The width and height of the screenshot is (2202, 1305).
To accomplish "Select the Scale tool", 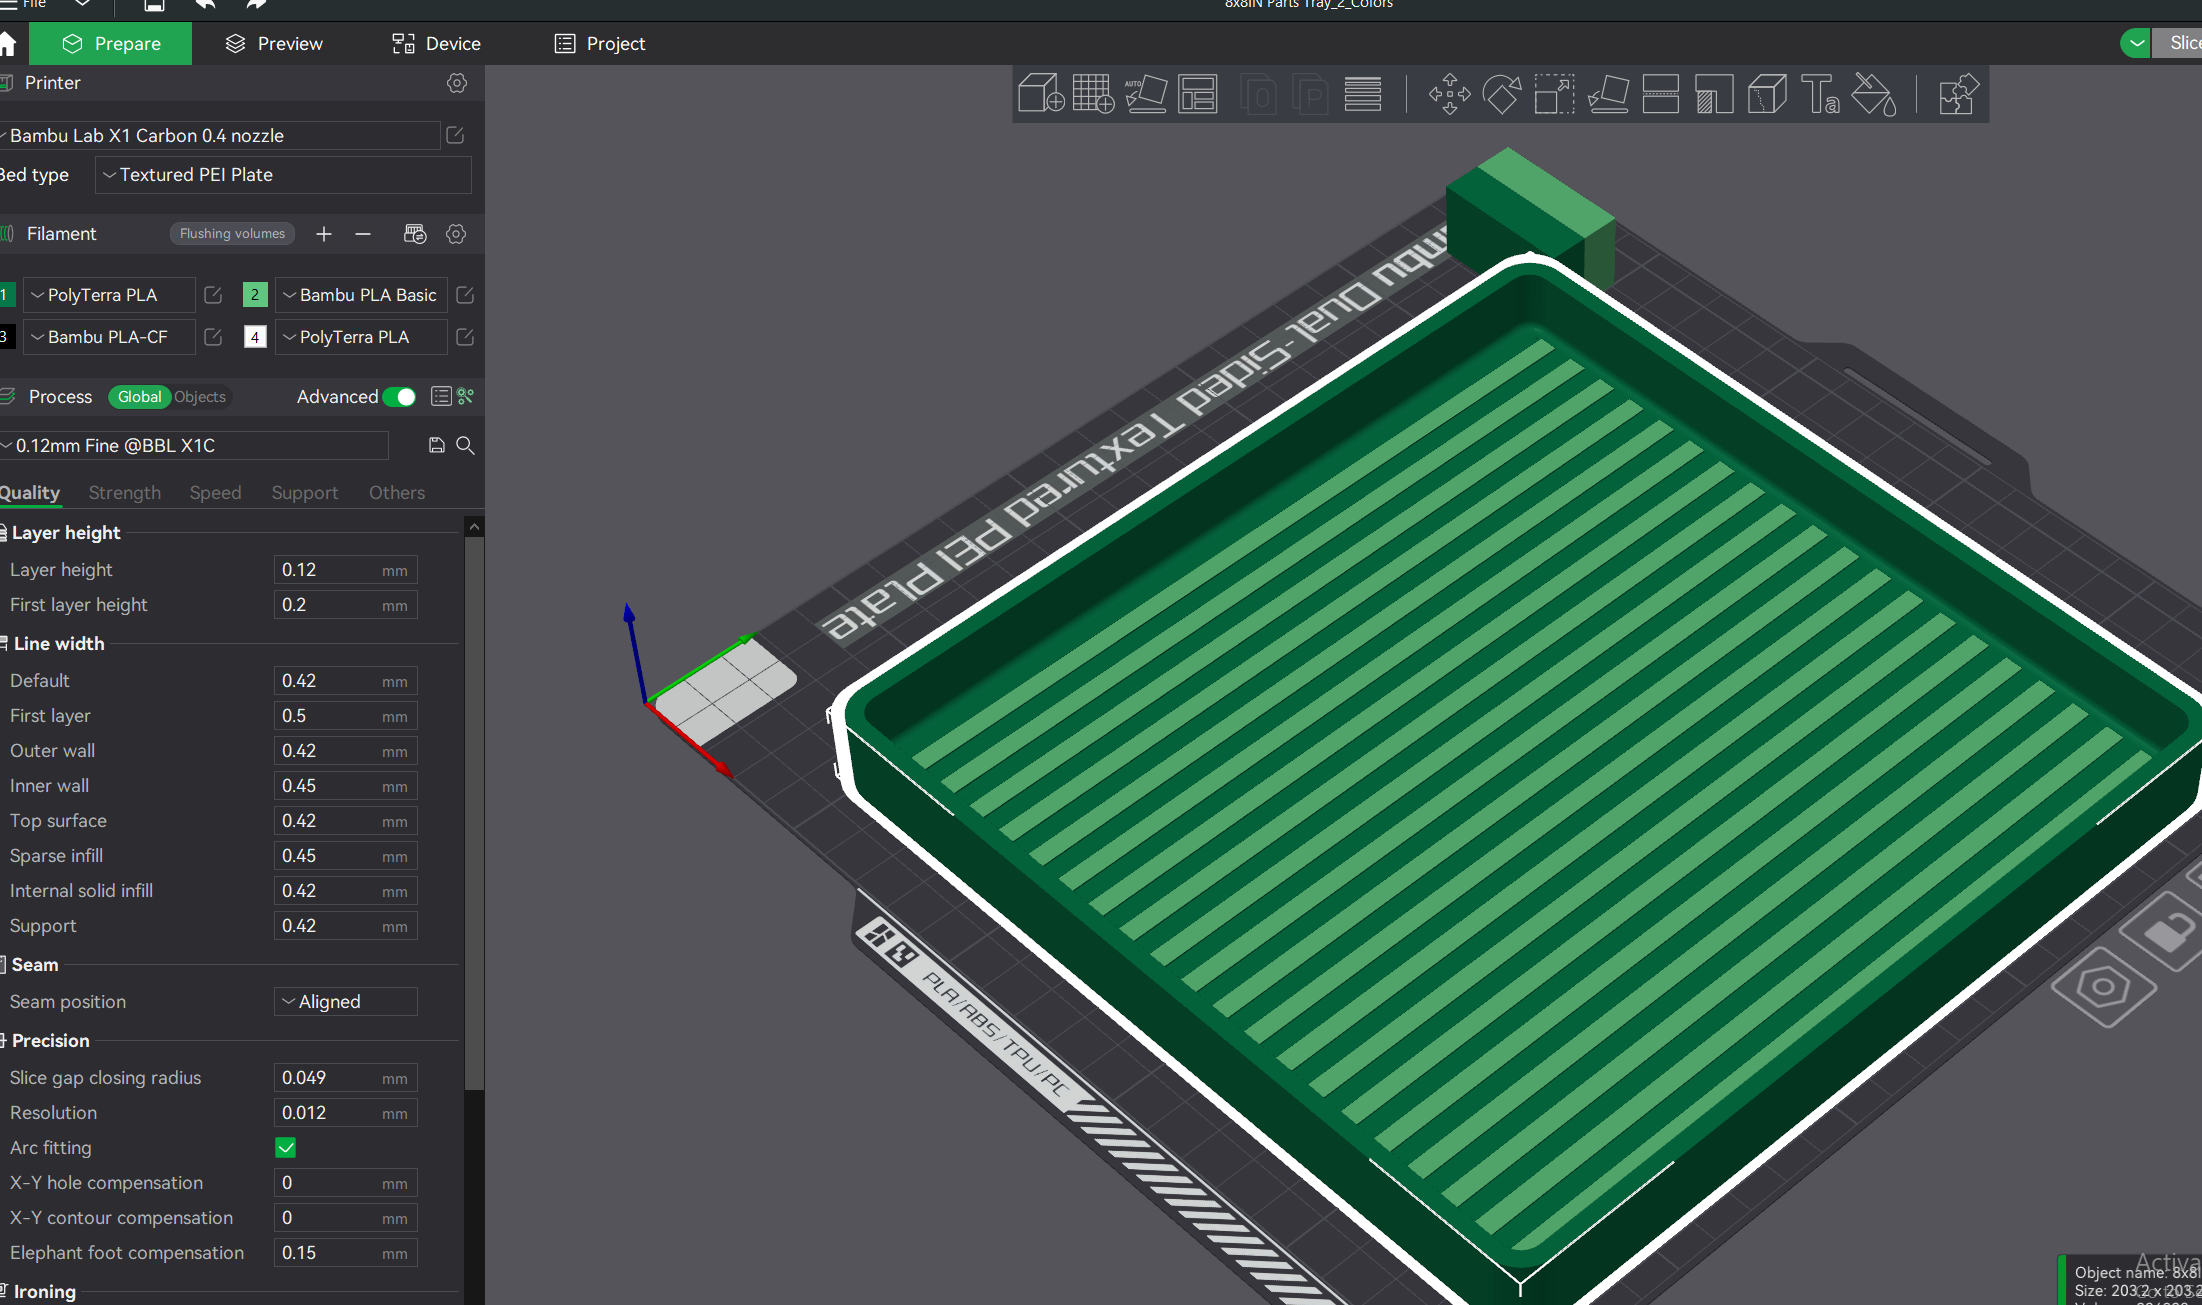I will (x=1555, y=94).
